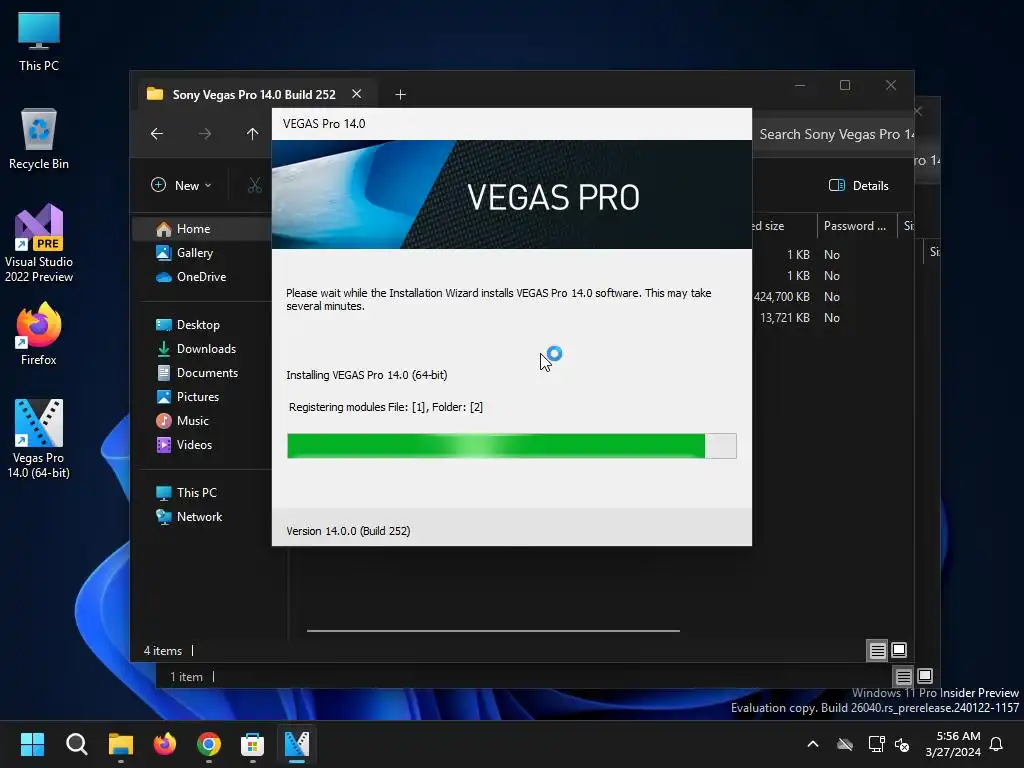Open This PC desktop icon
Image resolution: width=1024 pixels, height=768 pixels.
click(39, 40)
